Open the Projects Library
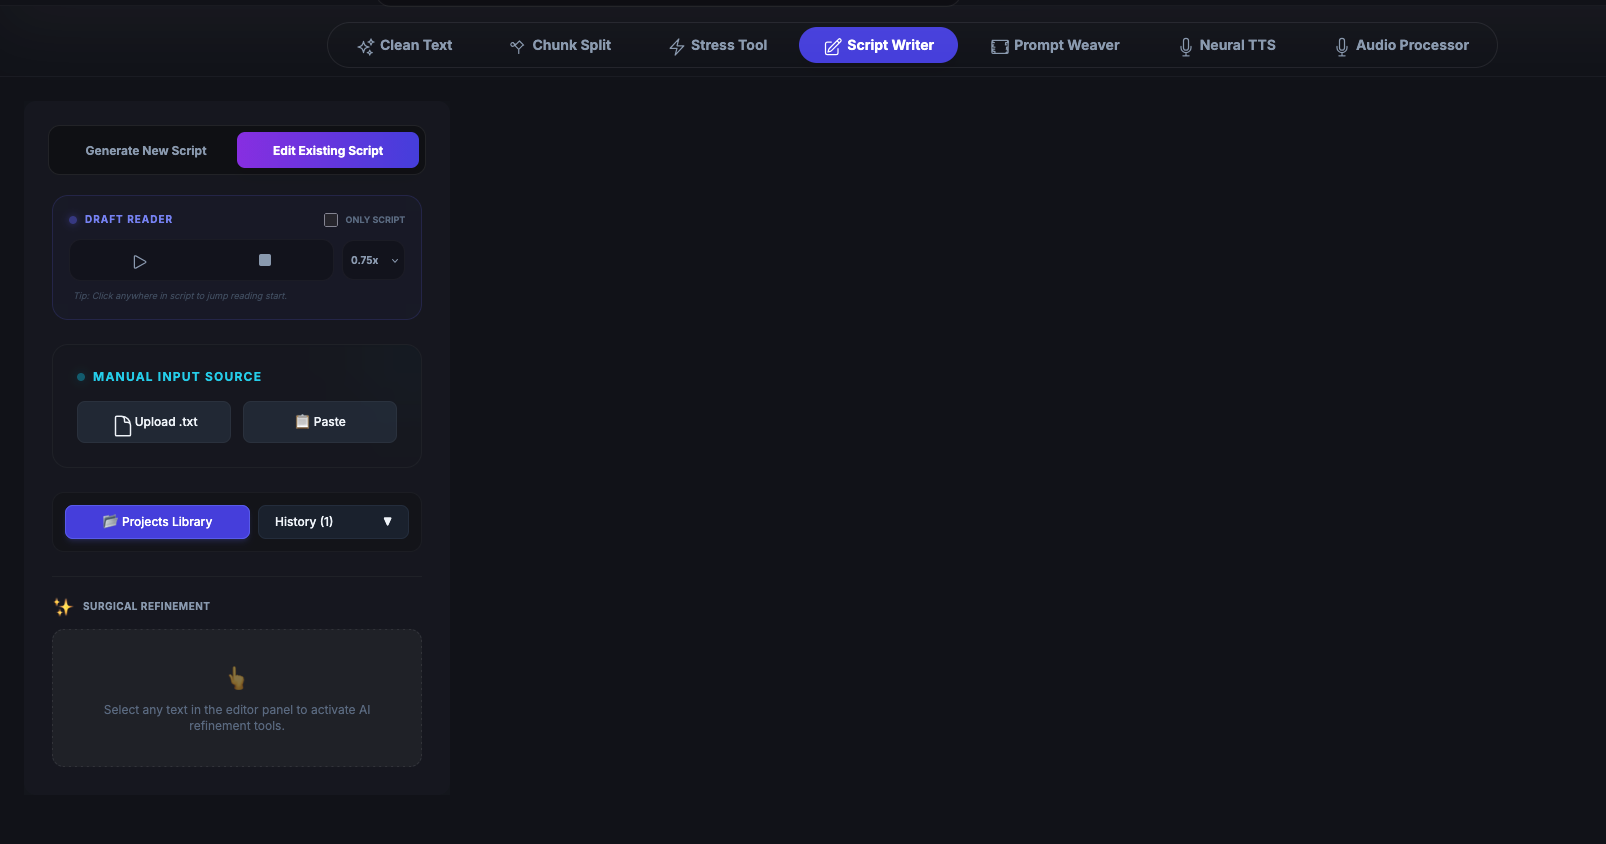This screenshot has width=1606, height=844. (x=157, y=522)
